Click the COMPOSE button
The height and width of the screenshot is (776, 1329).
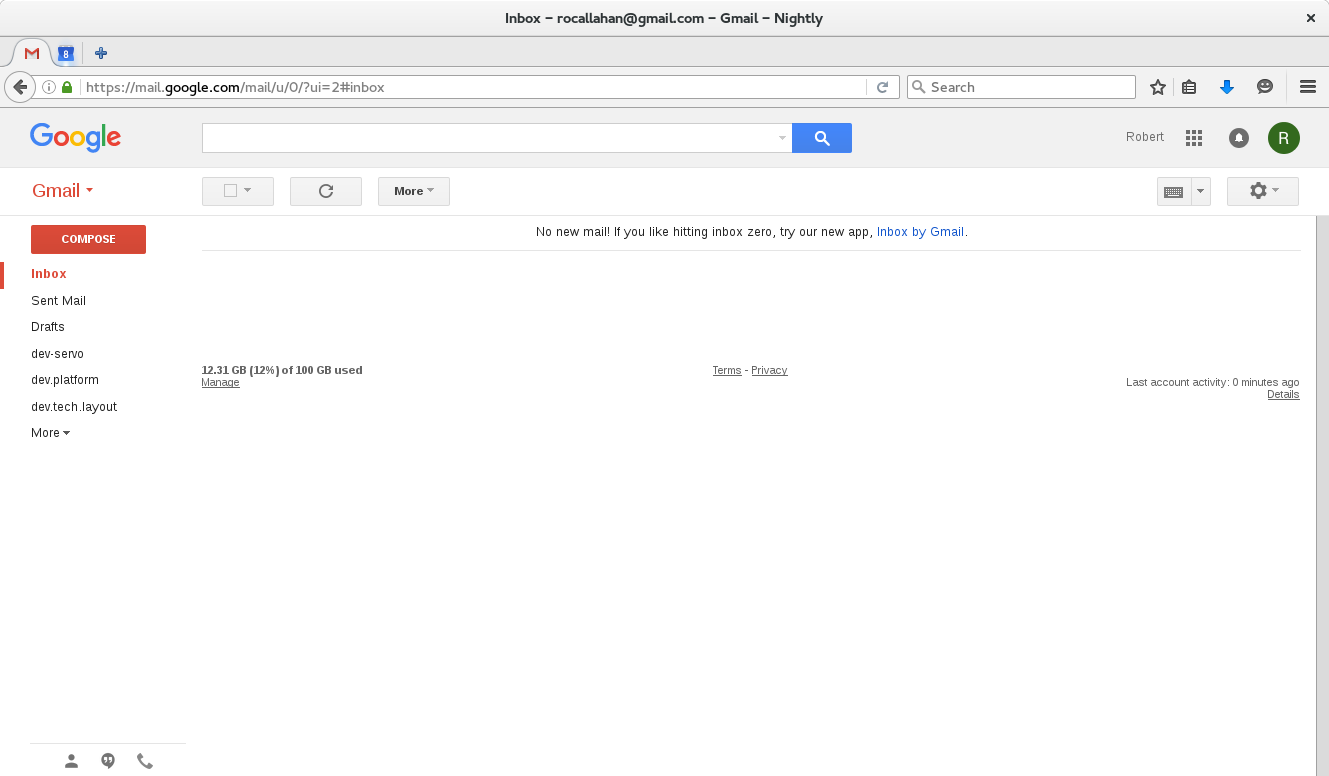[88, 239]
